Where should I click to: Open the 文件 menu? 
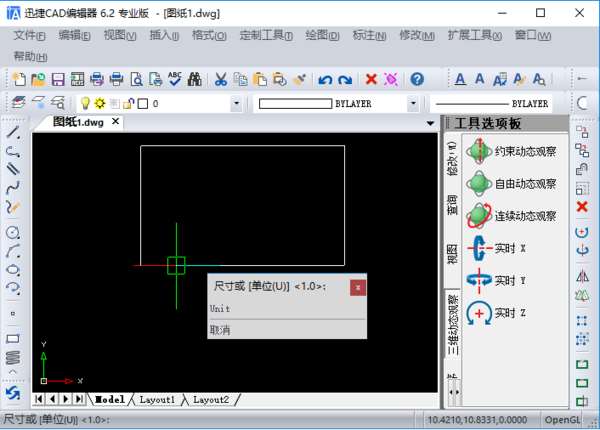tap(29, 36)
